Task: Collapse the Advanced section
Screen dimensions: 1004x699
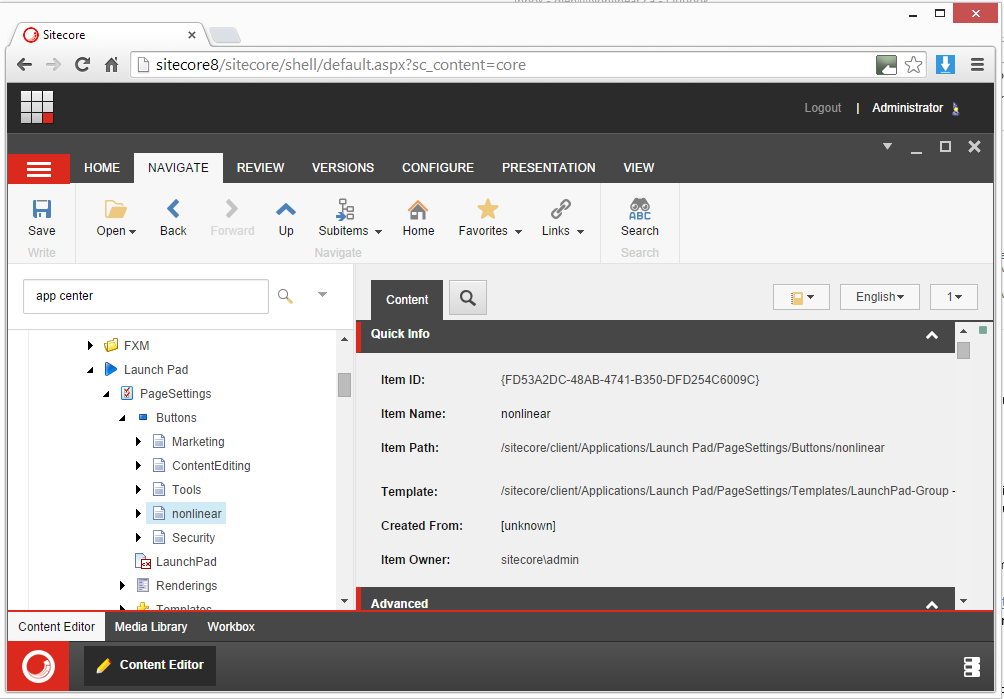Action: 932,604
